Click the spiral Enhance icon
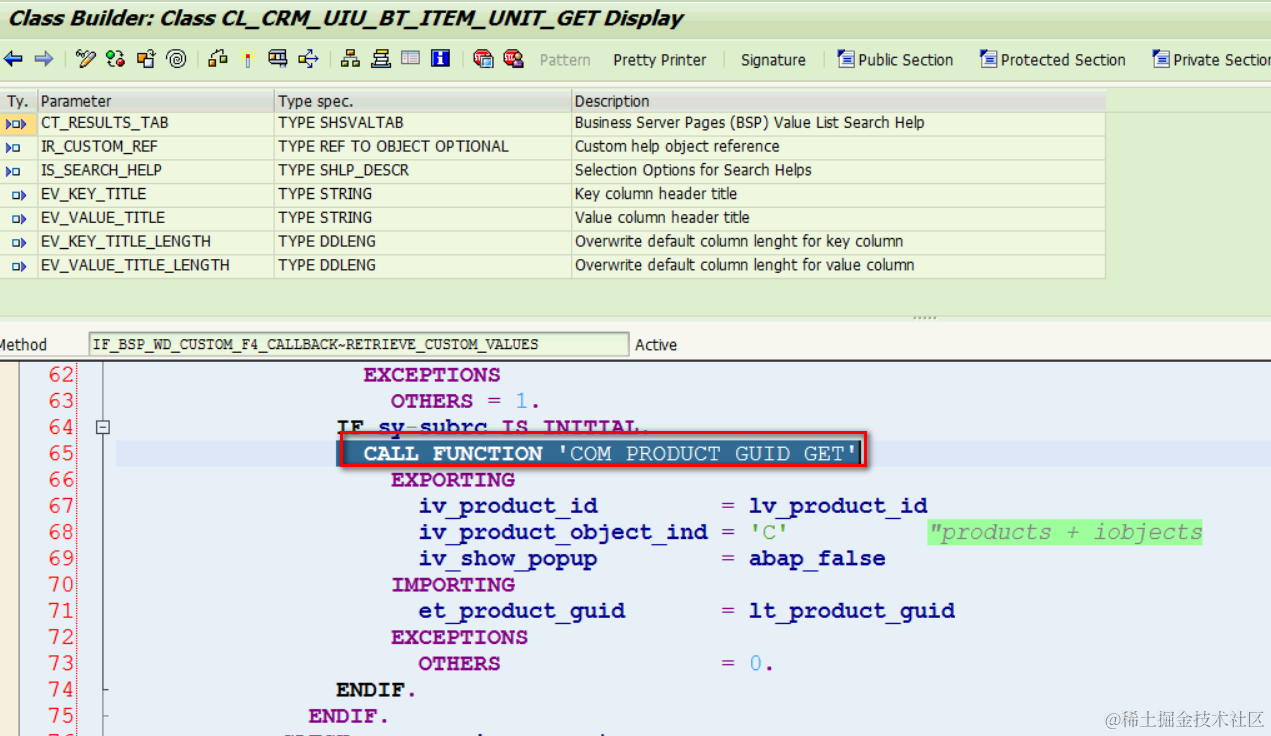 pyautogui.click(x=177, y=59)
